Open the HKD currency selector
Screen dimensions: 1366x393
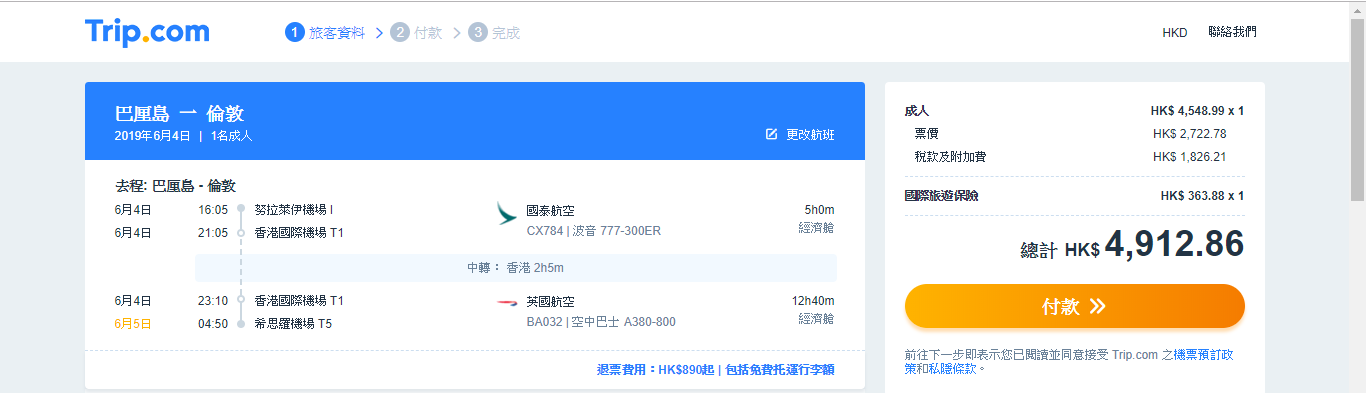[x=1174, y=32]
